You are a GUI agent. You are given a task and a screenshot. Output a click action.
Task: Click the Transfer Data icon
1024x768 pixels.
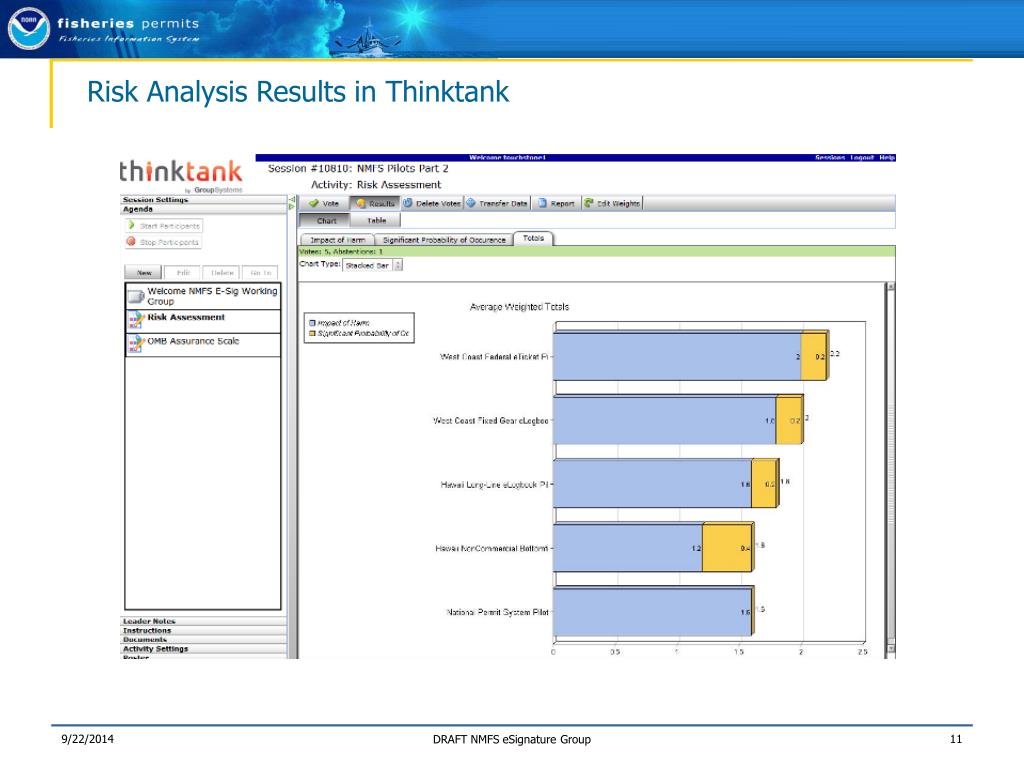click(471, 203)
